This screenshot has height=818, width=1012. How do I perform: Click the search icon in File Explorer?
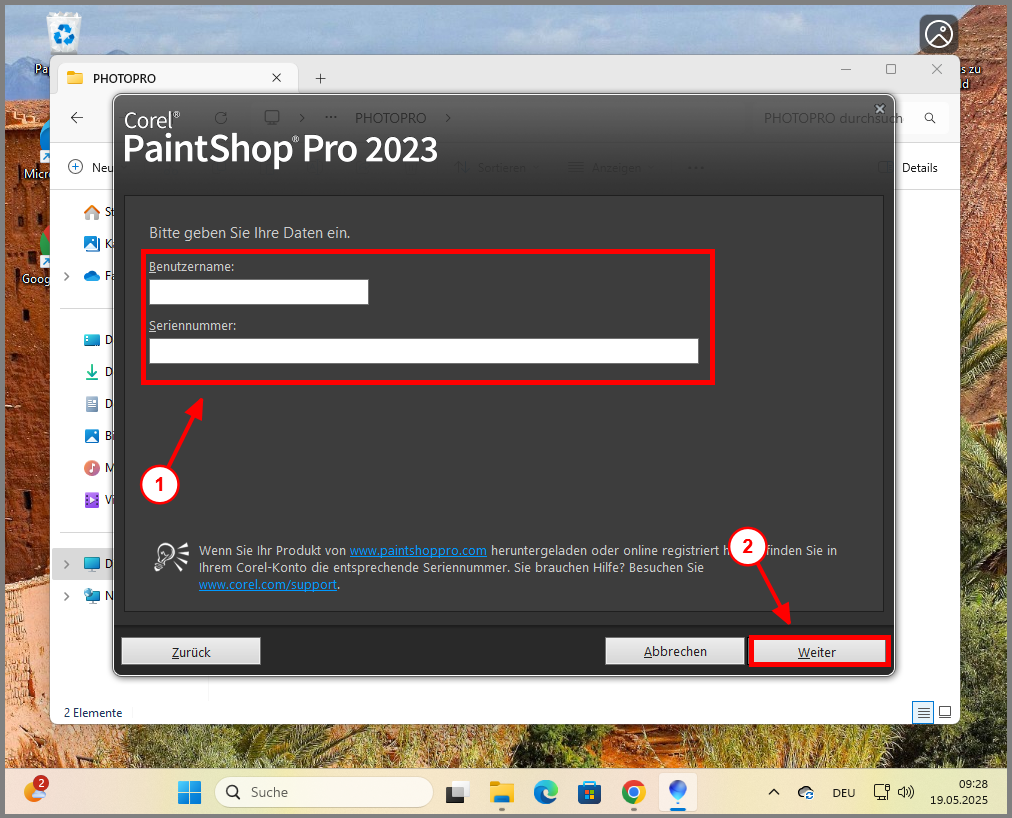[929, 118]
